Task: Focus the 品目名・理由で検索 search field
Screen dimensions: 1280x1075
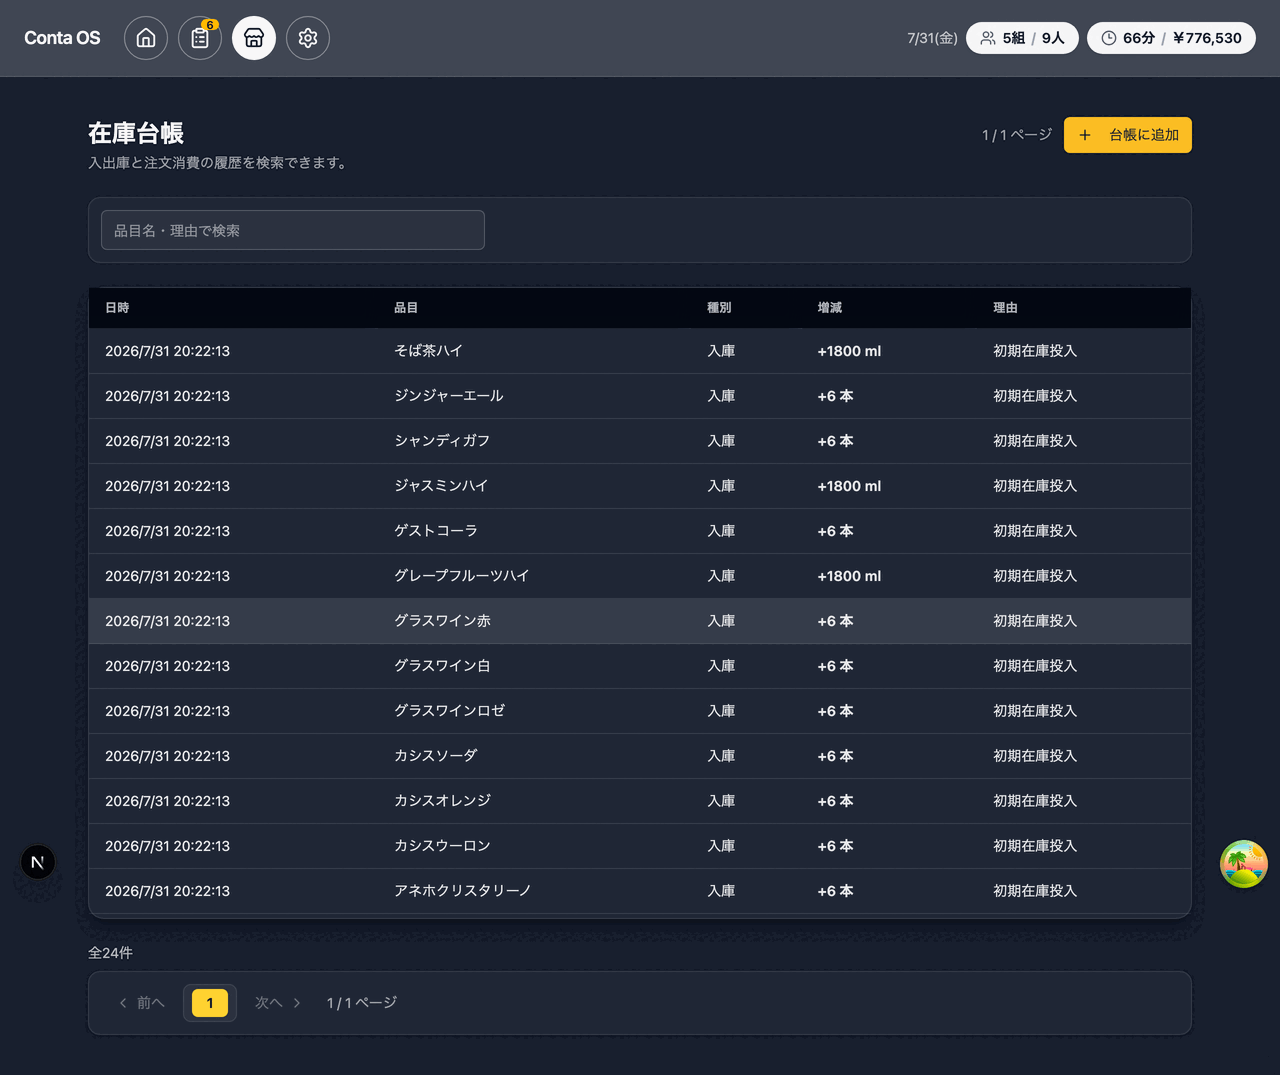Action: [x=293, y=230]
